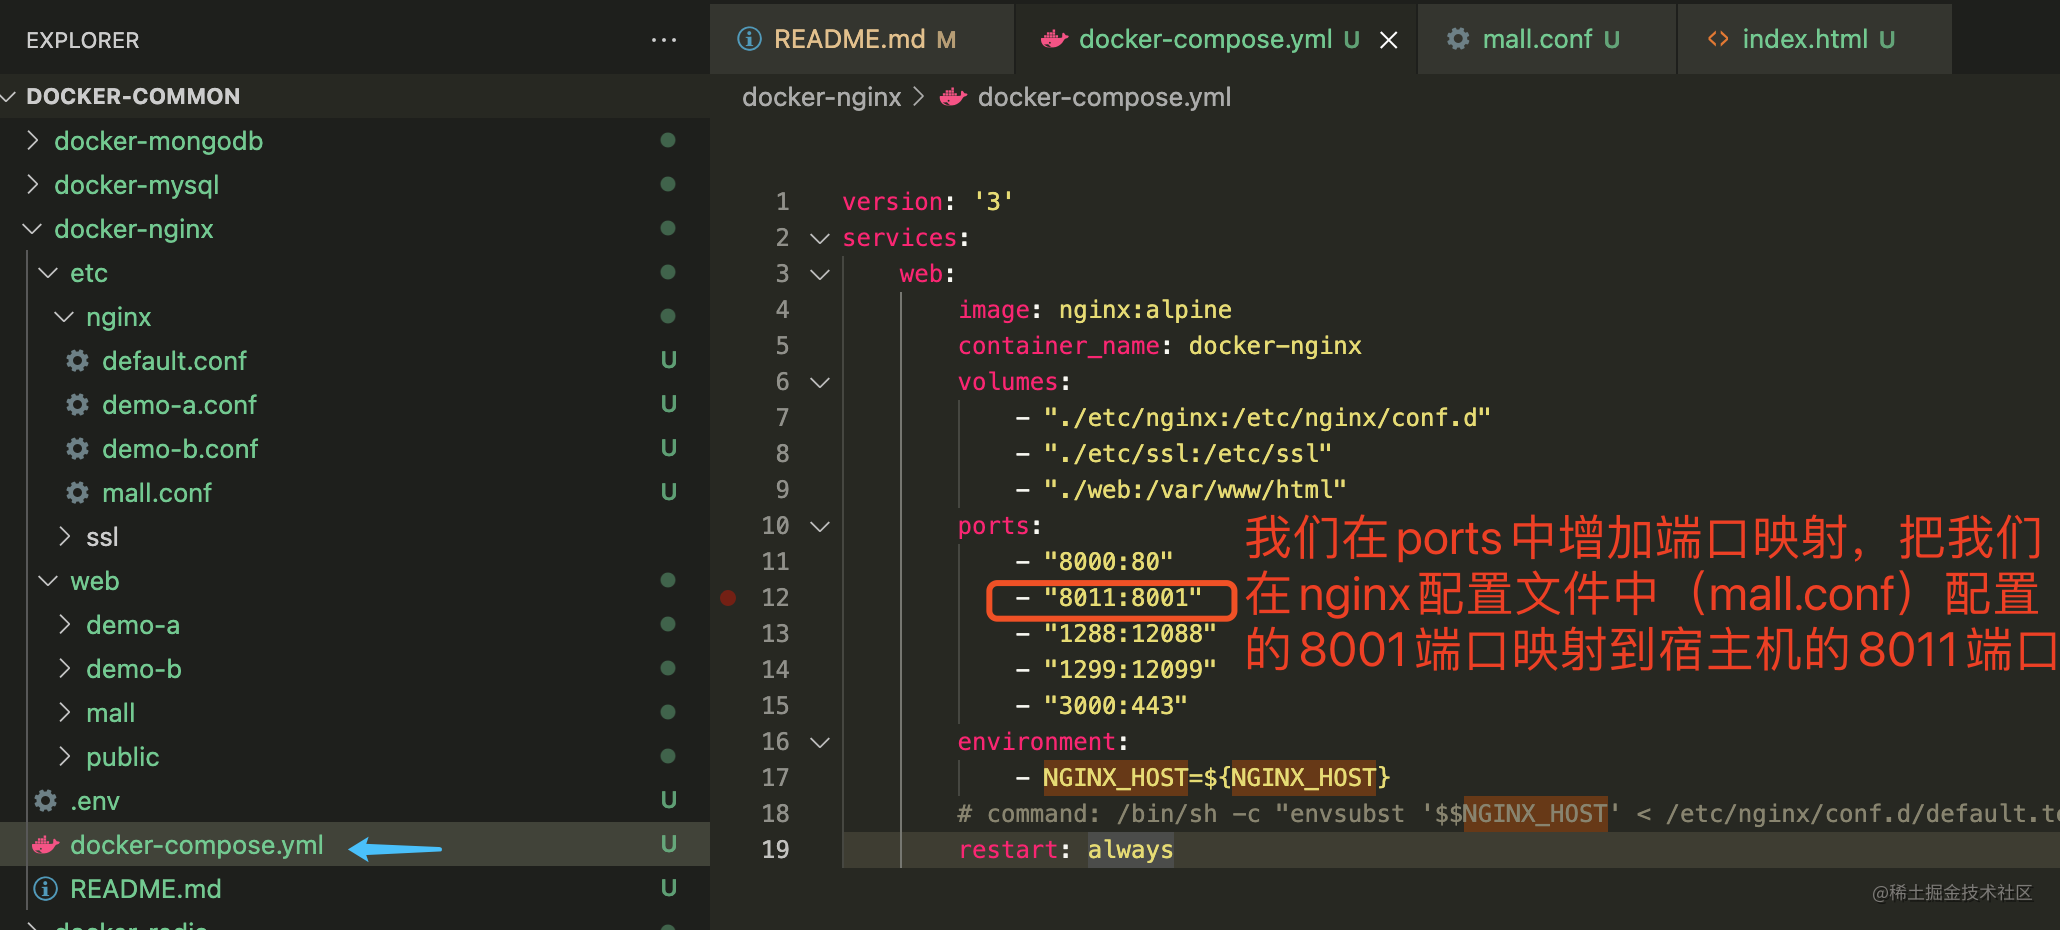This screenshot has height=930, width=2060.
Task: Click docker icon in breadcrumb path
Action: [x=953, y=97]
